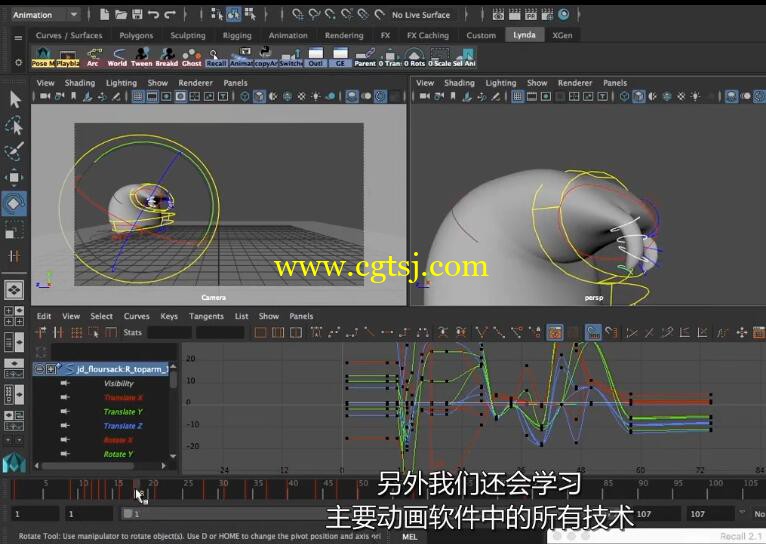Toggle use all lights in persp viewport
Image resolution: width=766 pixels, height=544 pixels.
click(695, 97)
